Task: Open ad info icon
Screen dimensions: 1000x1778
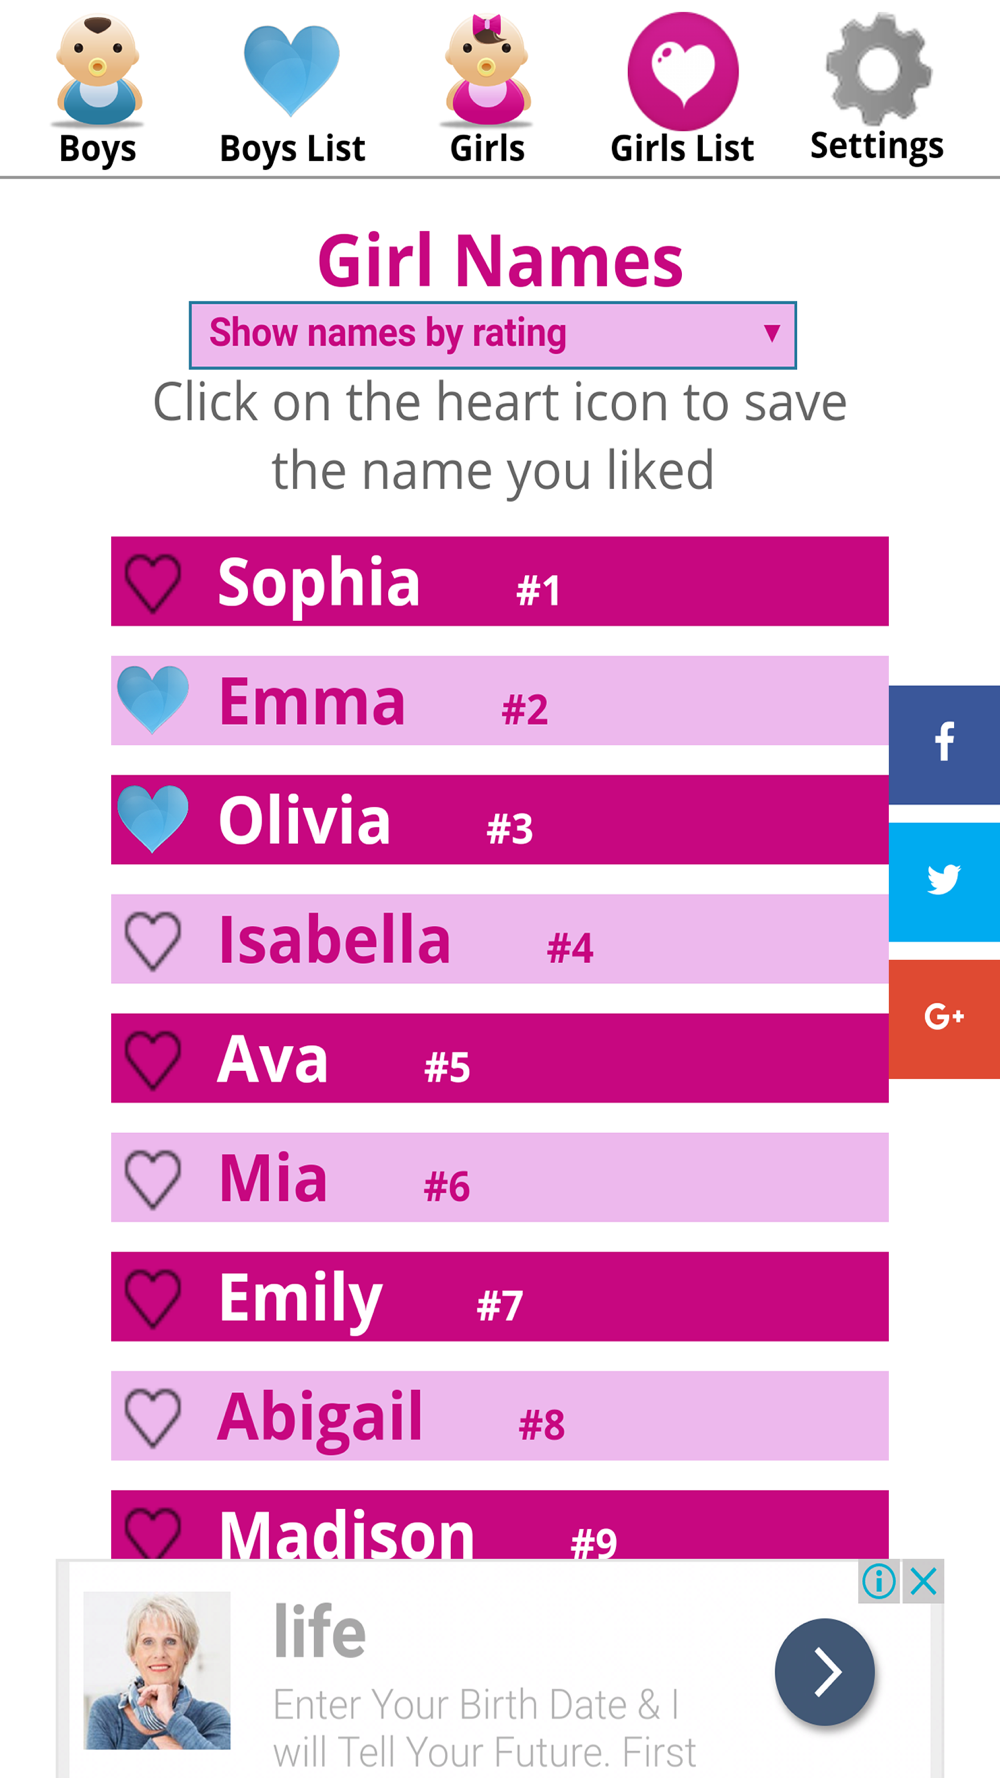Action: click(879, 1581)
